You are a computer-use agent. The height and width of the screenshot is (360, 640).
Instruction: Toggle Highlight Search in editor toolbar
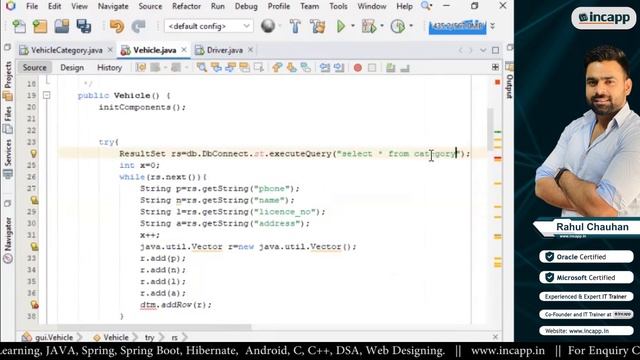point(244,68)
